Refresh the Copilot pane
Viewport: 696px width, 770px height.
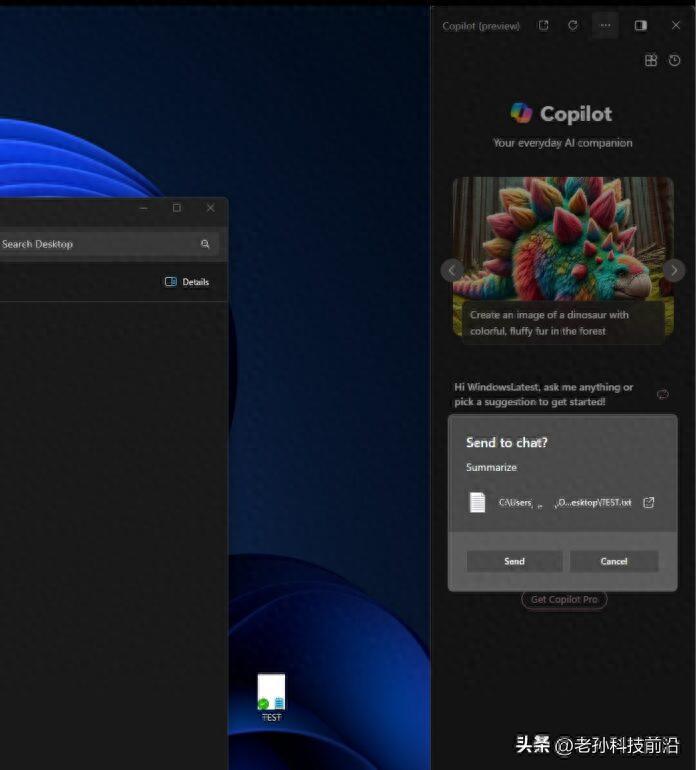point(573,26)
